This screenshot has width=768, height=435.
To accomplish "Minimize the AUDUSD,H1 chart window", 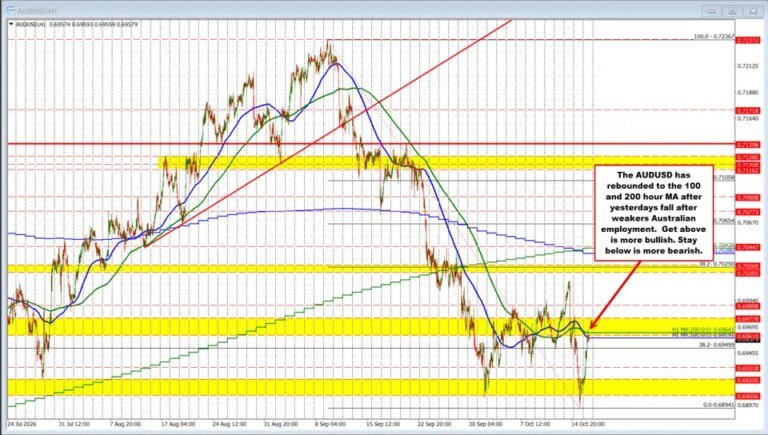I will click(713, 10).
